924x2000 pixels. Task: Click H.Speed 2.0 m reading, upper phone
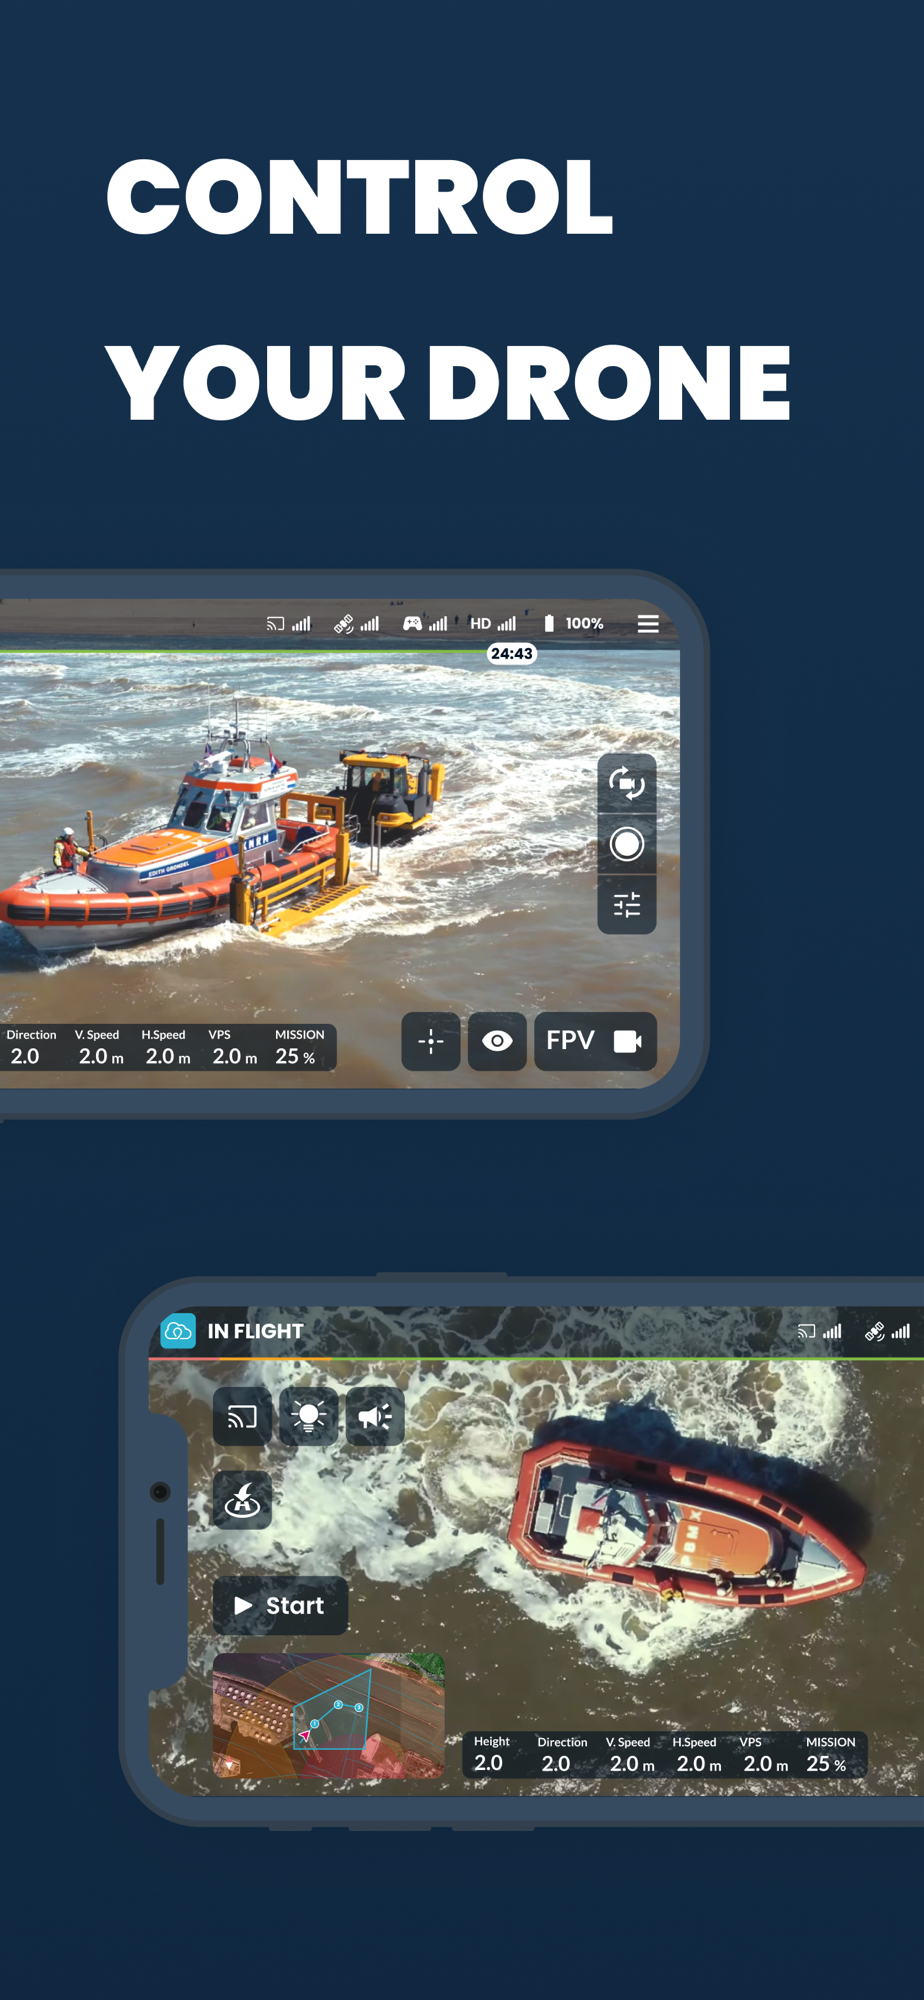(166, 1047)
